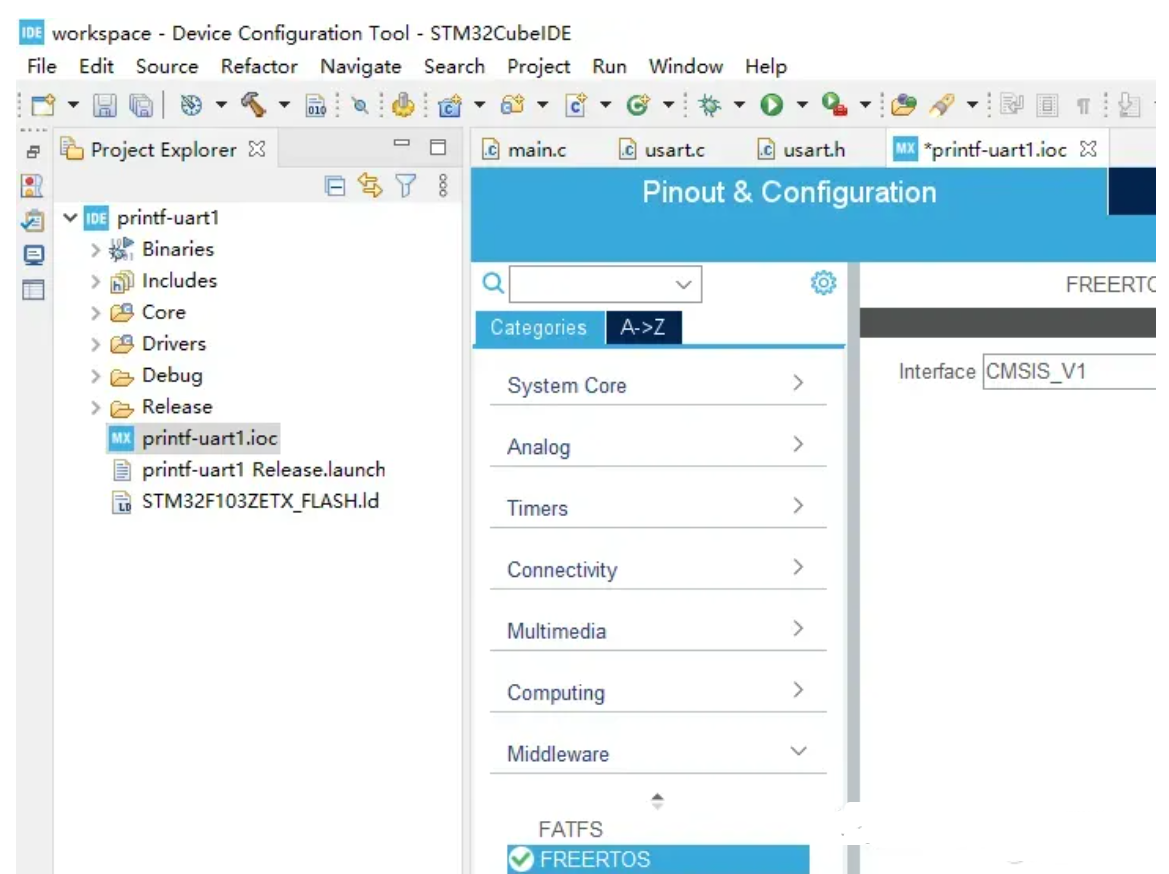This screenshot has height=874, width=1169.
Task: Open the Build hammer dropdown arrow
Action: (x=284, y=105)
